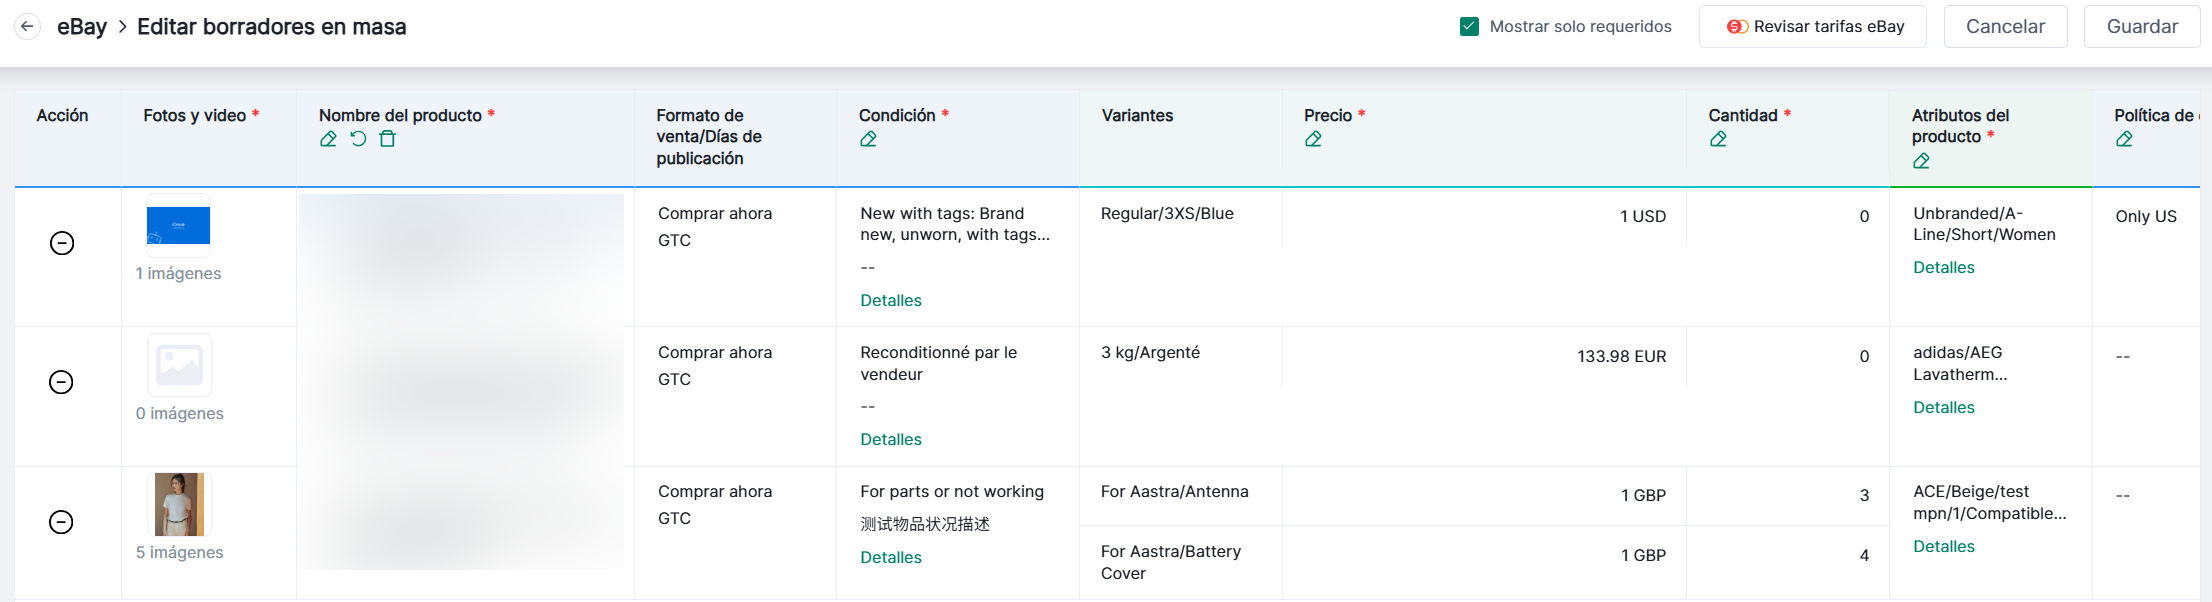Click the eBay breadcrumb link
2212x602 pixels.
tap(82, 27)
